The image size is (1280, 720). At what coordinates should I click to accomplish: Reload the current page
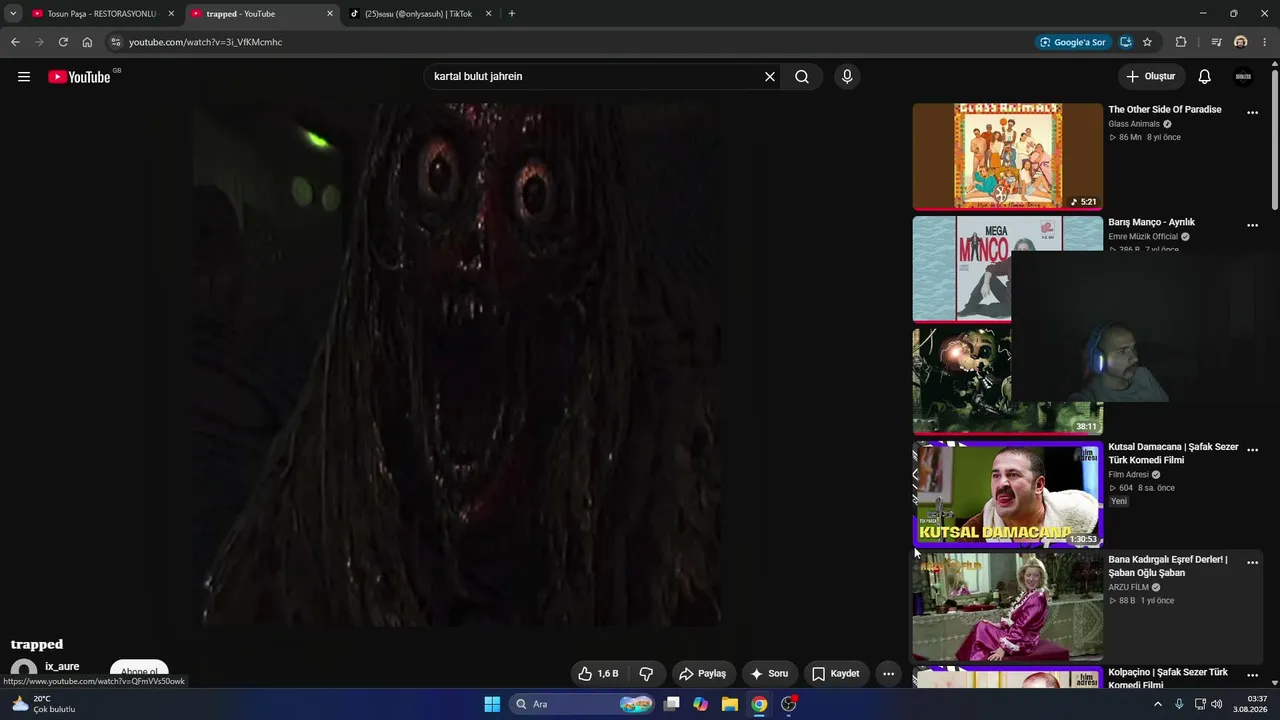[63, 42]
